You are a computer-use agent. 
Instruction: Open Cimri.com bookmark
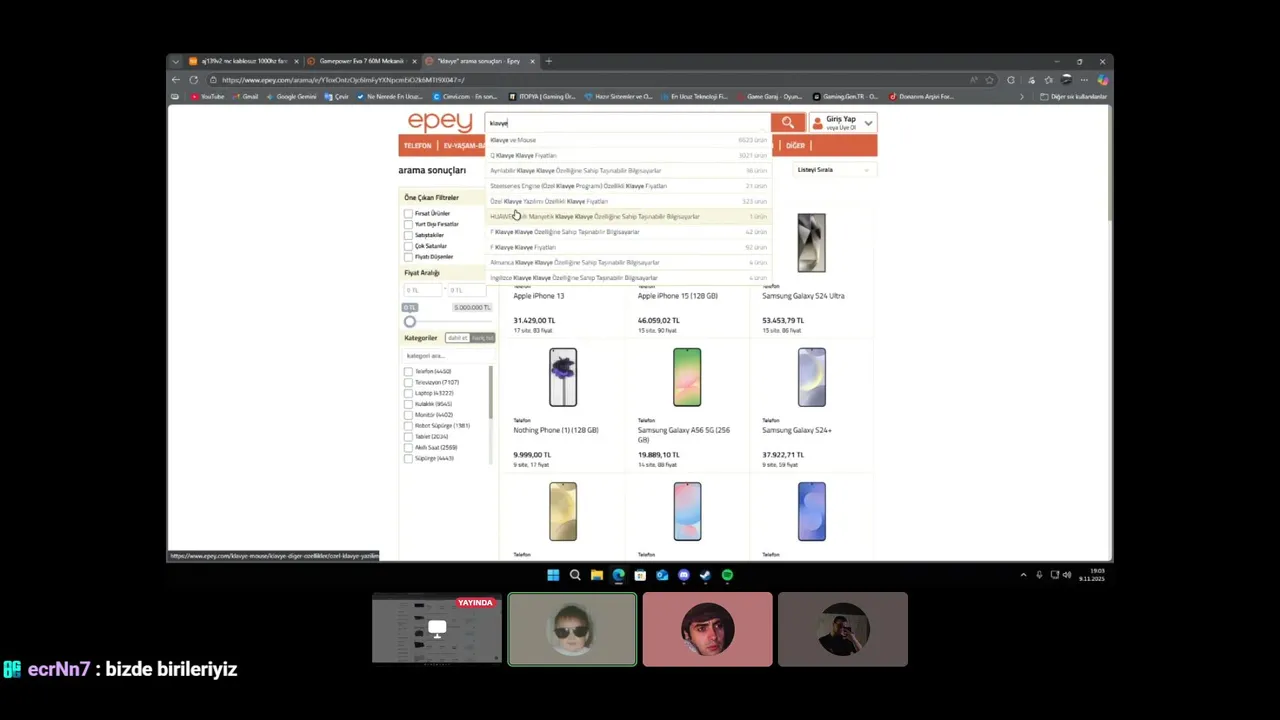tap(465, 97)
